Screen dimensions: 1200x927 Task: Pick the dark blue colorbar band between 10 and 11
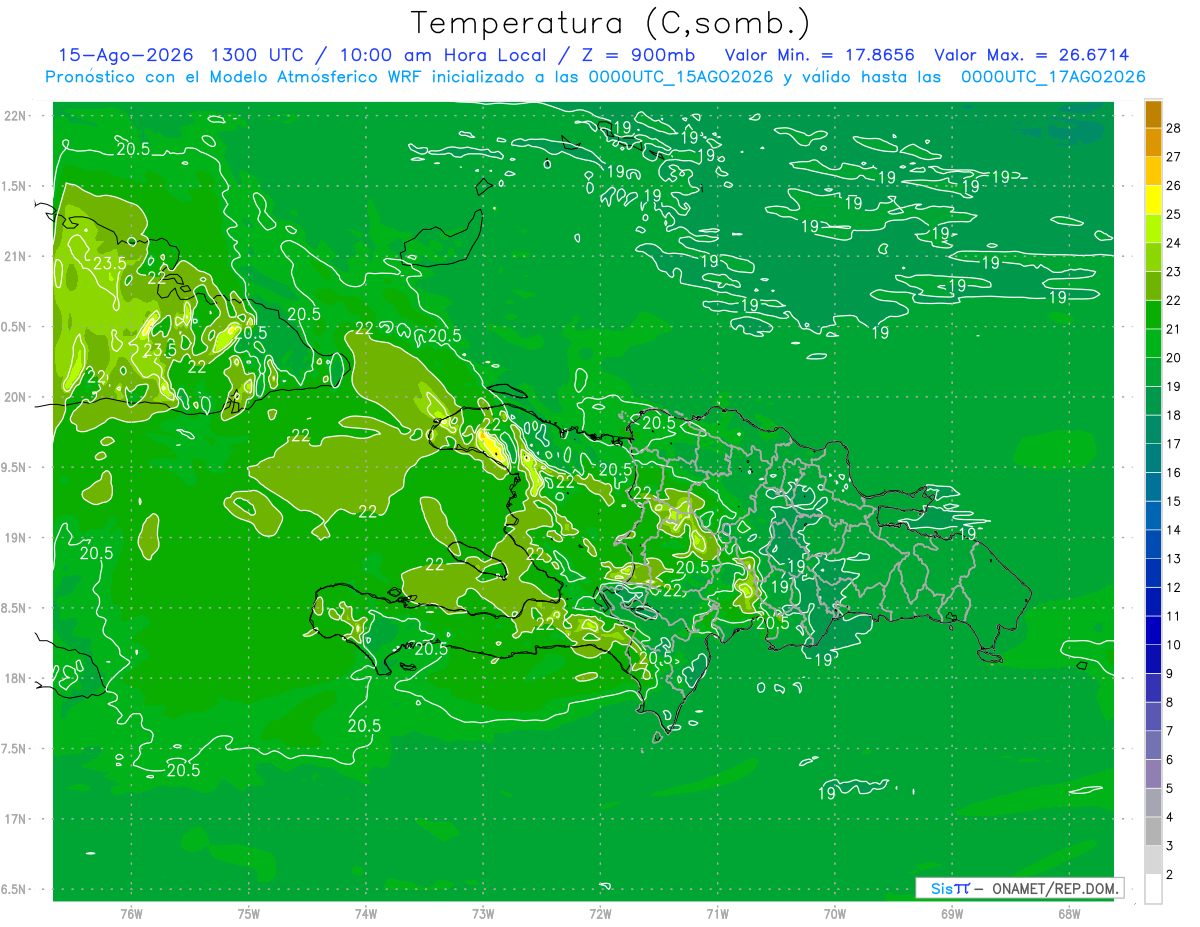coord(1153,631)
